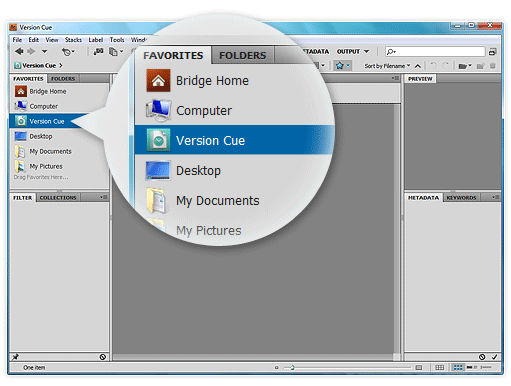Select the KEYWORDS tab

461,198
